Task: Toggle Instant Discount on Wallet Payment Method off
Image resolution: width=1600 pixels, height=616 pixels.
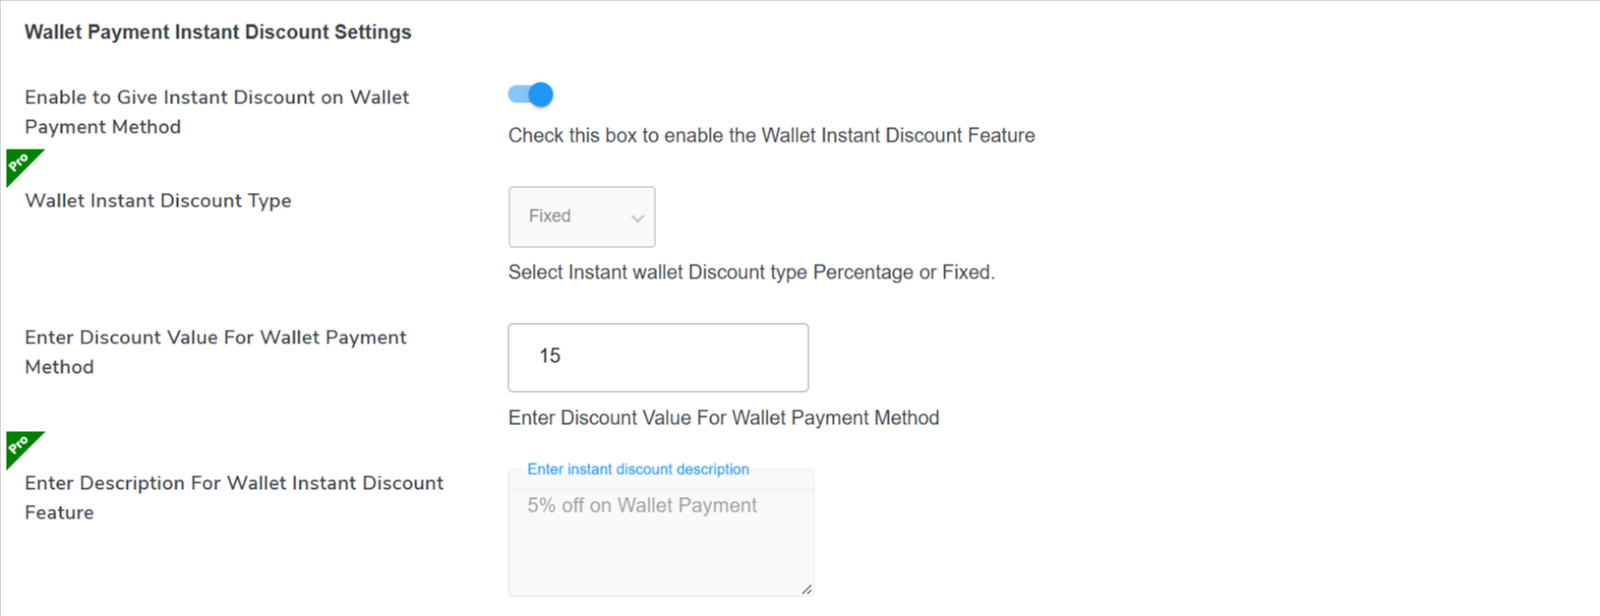Action: (x=528, y=94)
